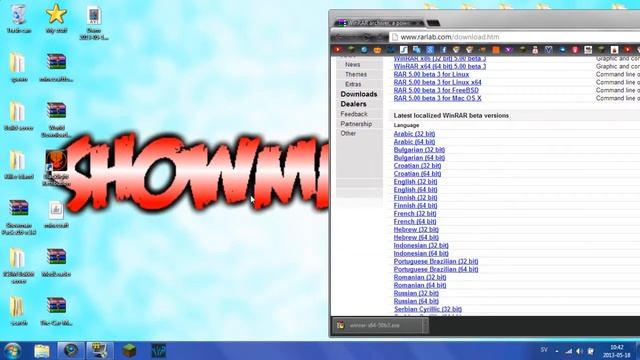Open a new browser tab

433,23
